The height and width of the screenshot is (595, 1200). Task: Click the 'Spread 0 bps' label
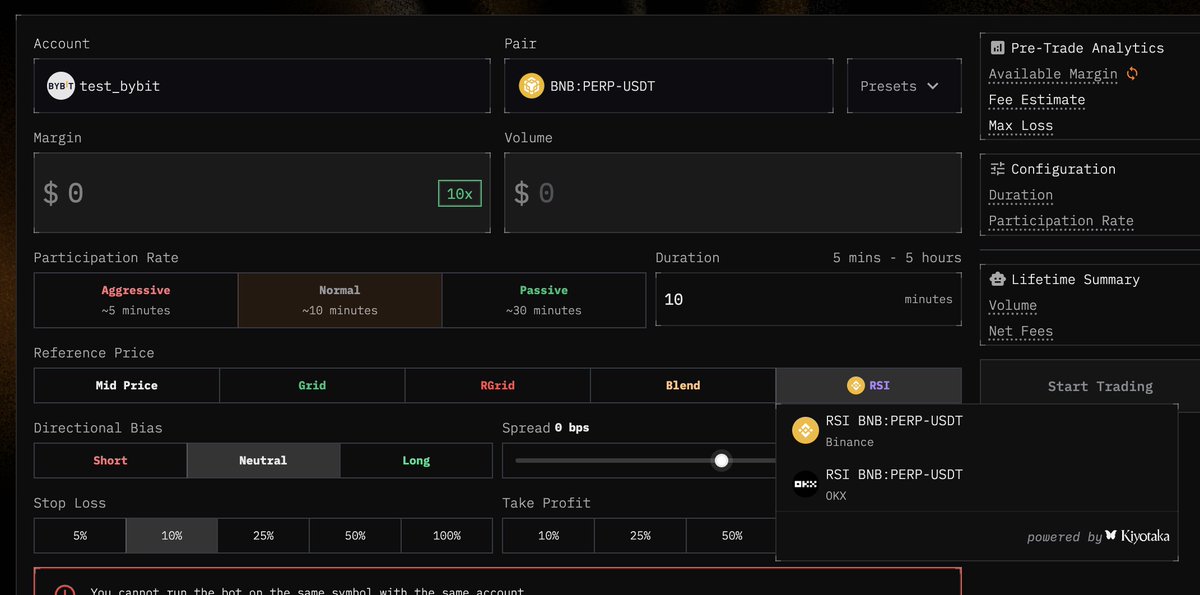(546, 428)
